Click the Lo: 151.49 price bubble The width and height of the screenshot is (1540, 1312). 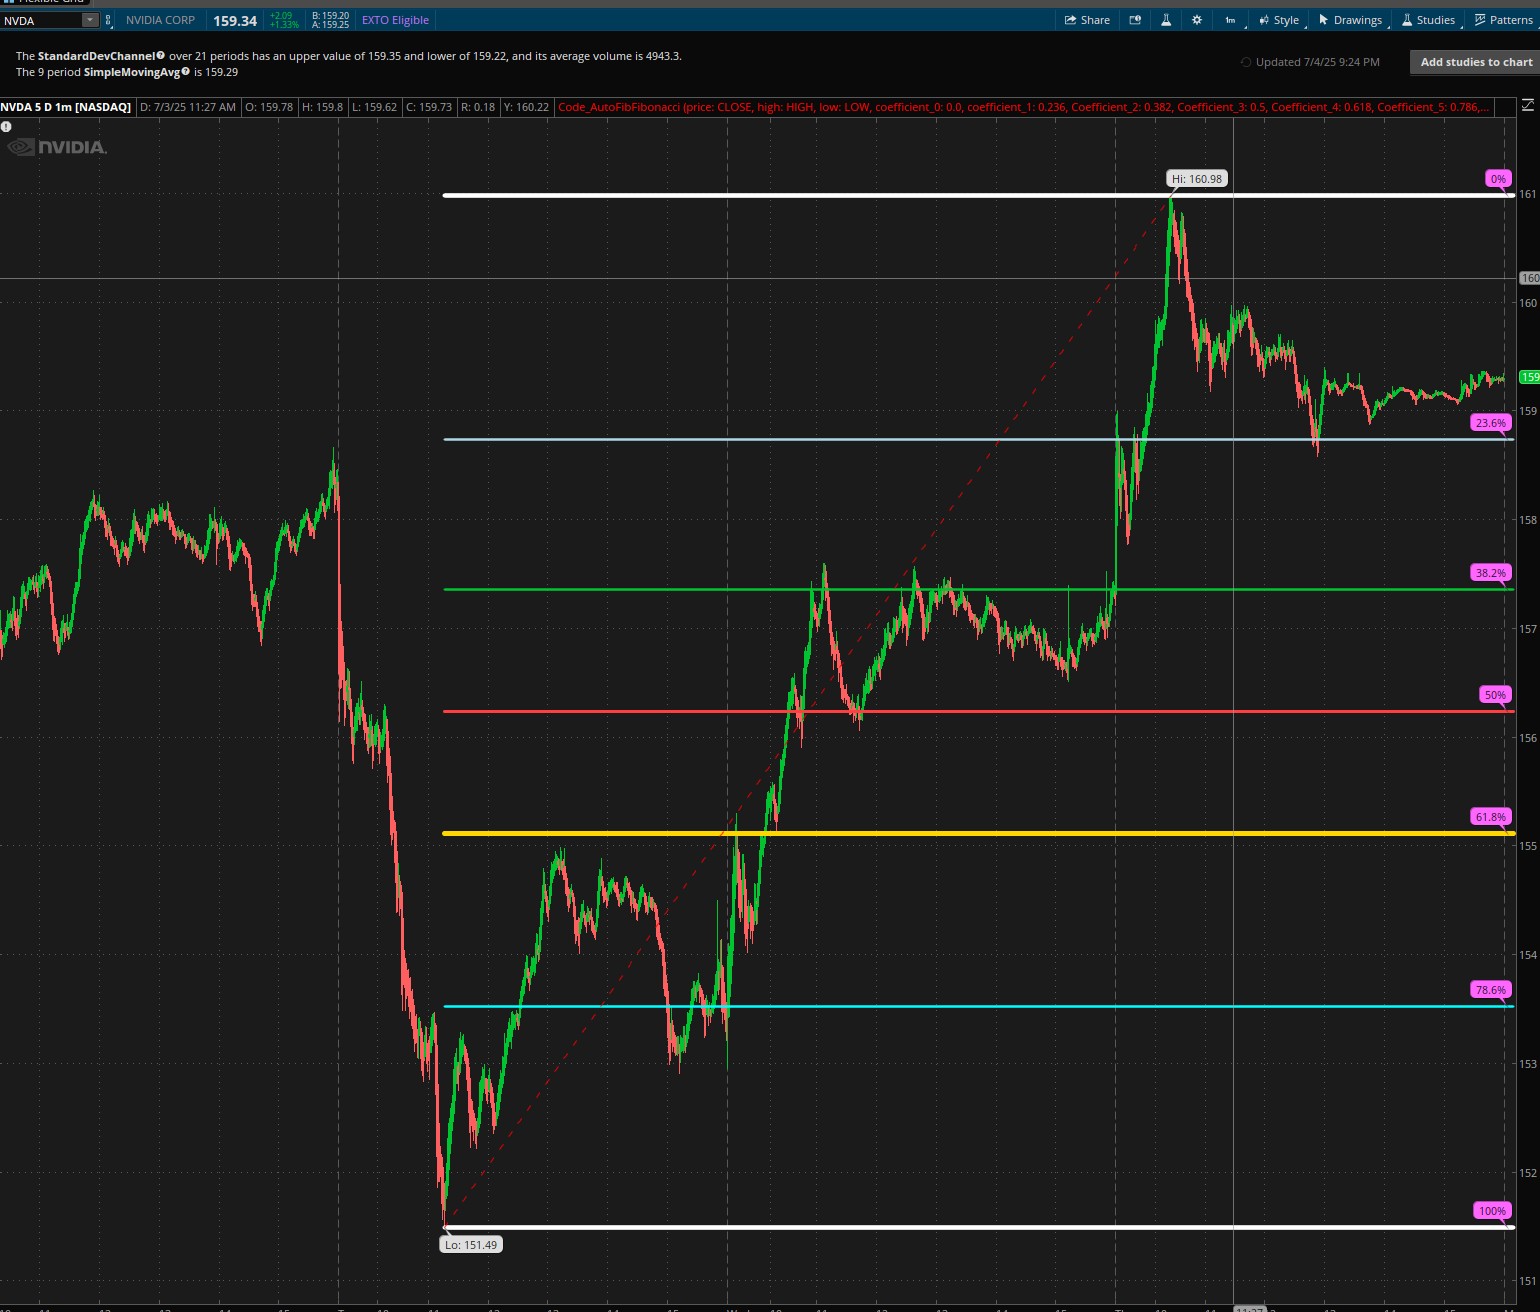[x=471, y=1245]
